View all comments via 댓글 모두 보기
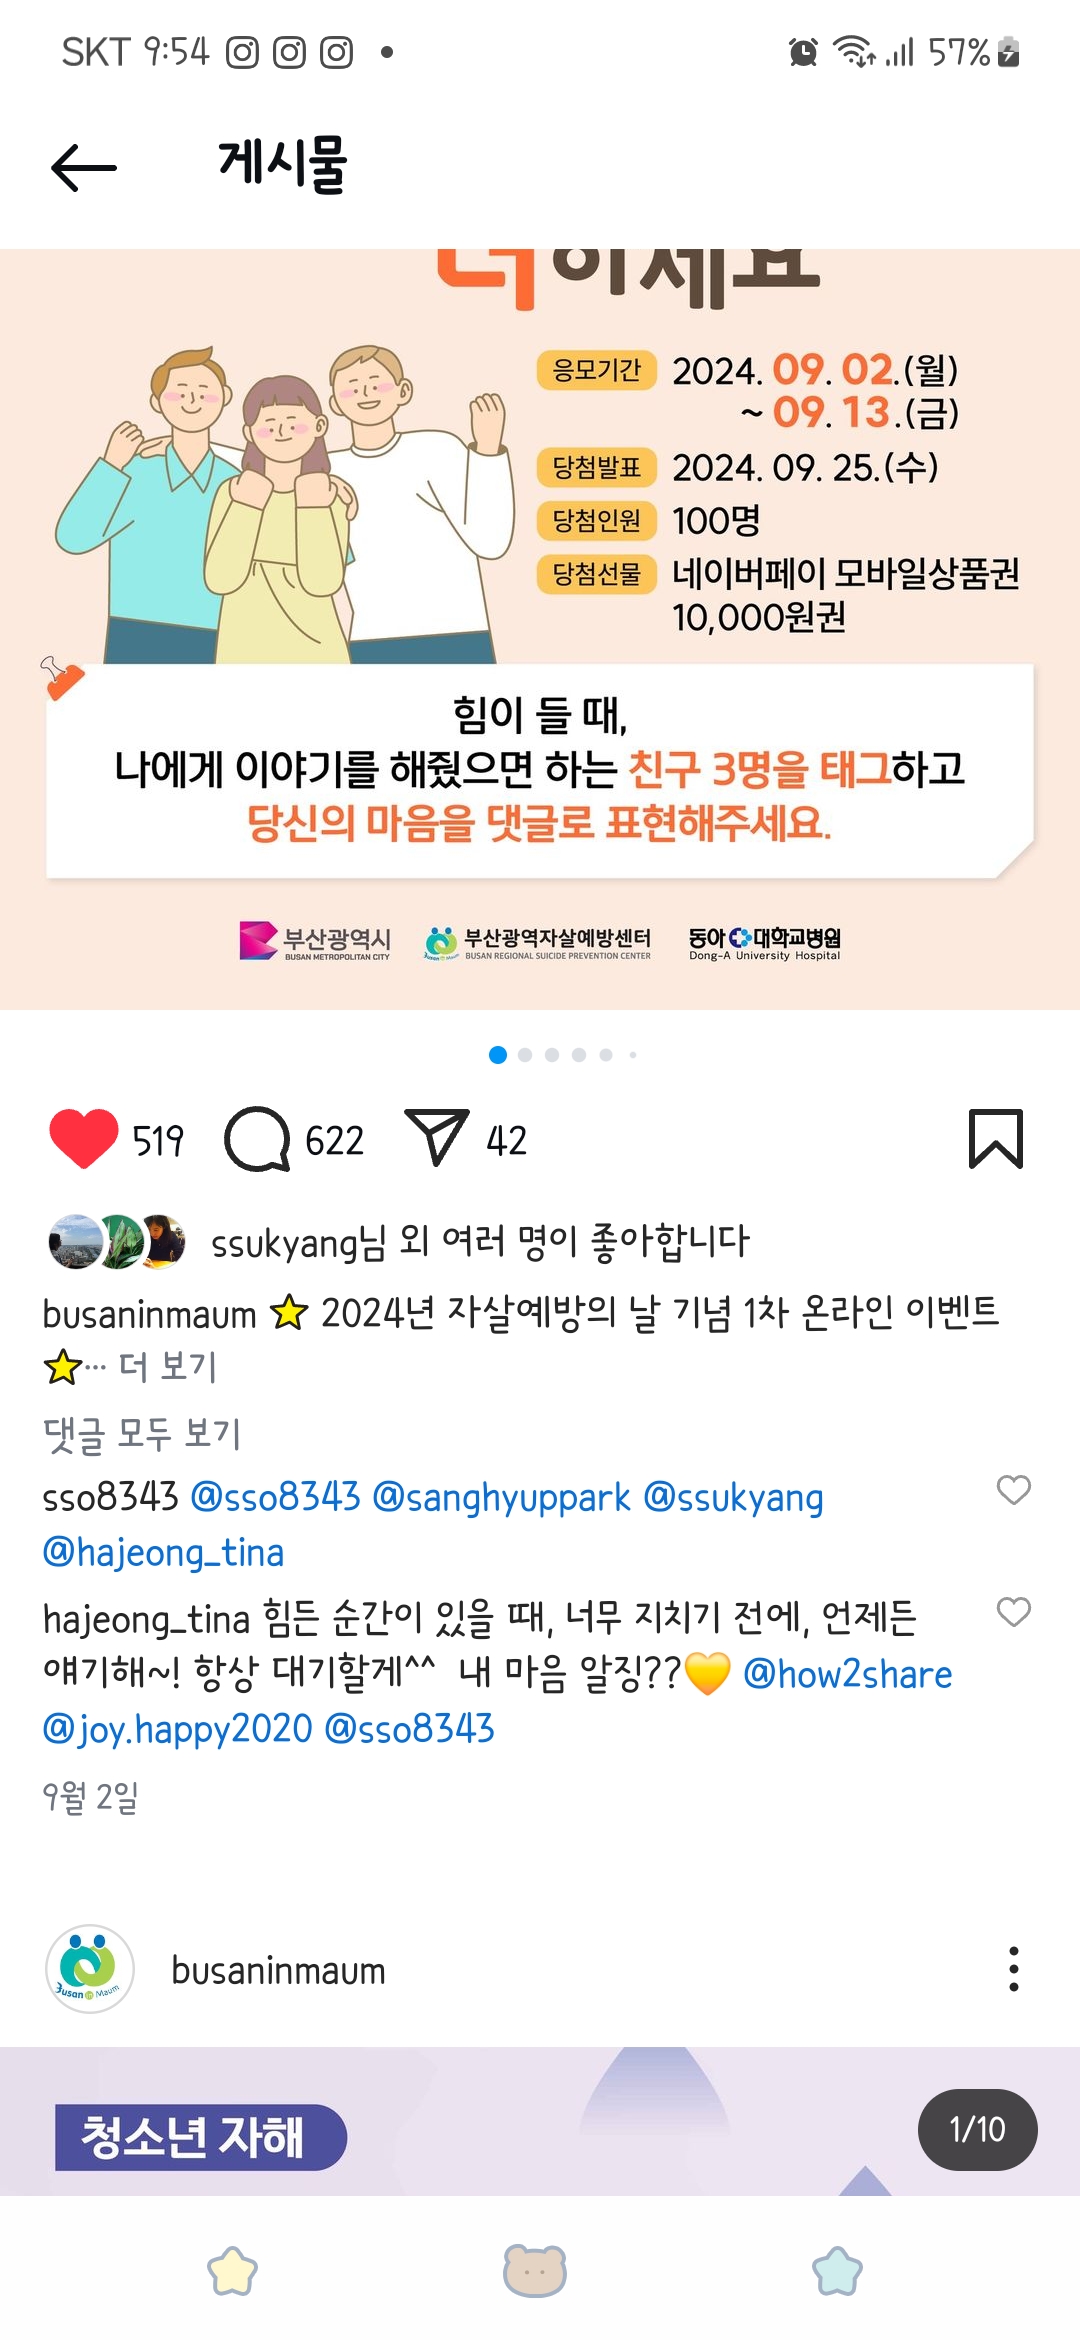Viewport: 1080px width, 2340px height. 142,1434
